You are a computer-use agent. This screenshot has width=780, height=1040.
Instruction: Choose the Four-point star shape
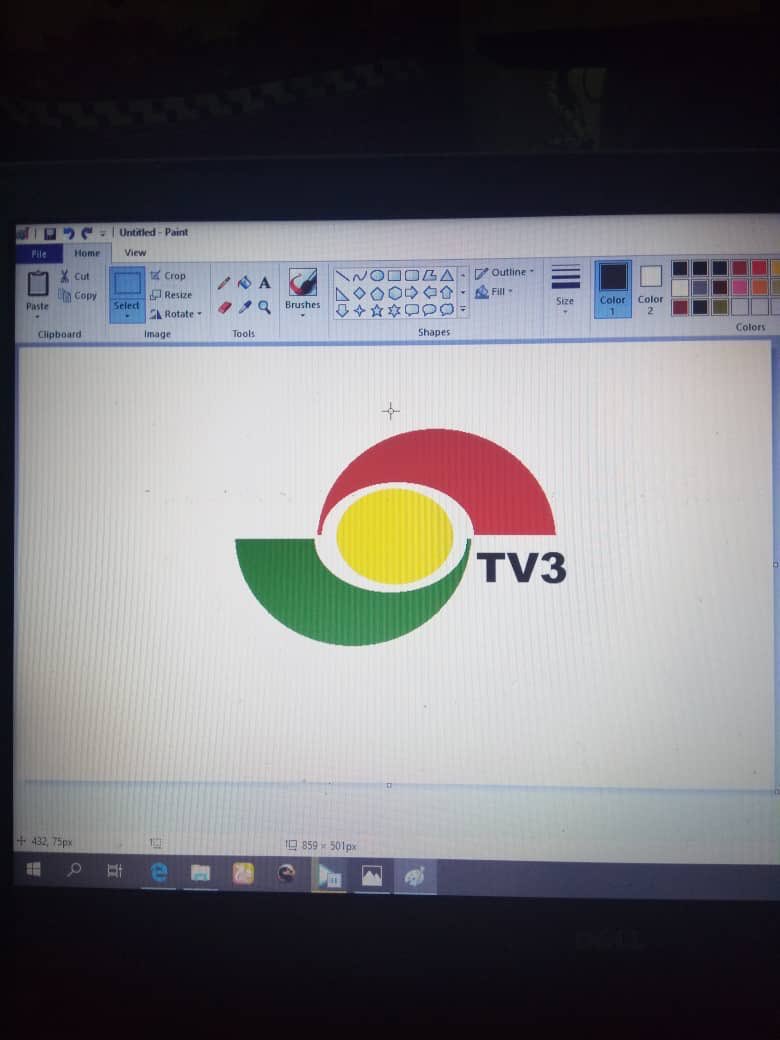359,310
